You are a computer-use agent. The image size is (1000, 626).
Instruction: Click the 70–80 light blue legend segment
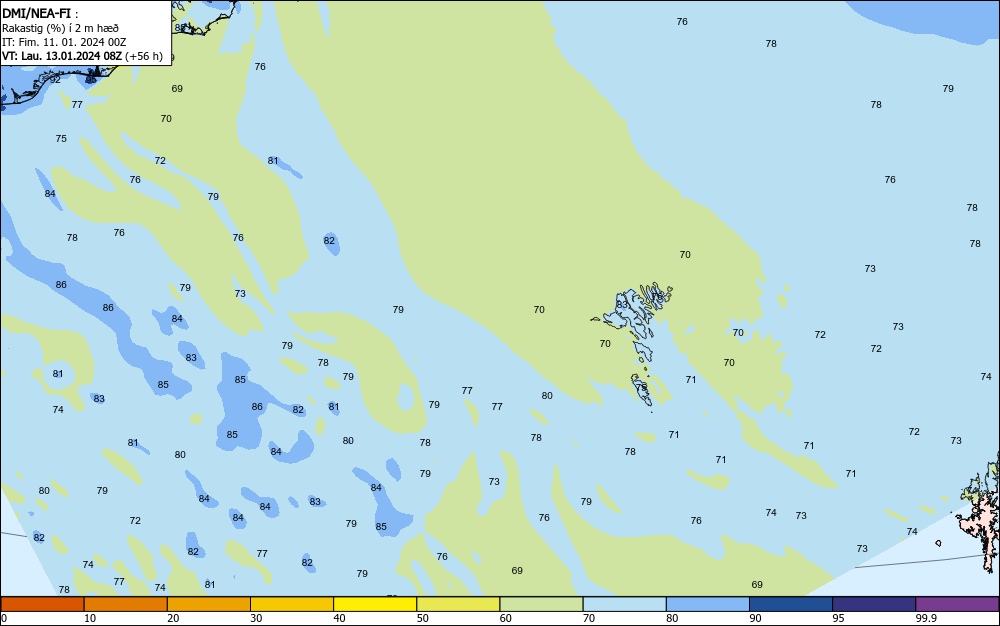pos(624,604)
